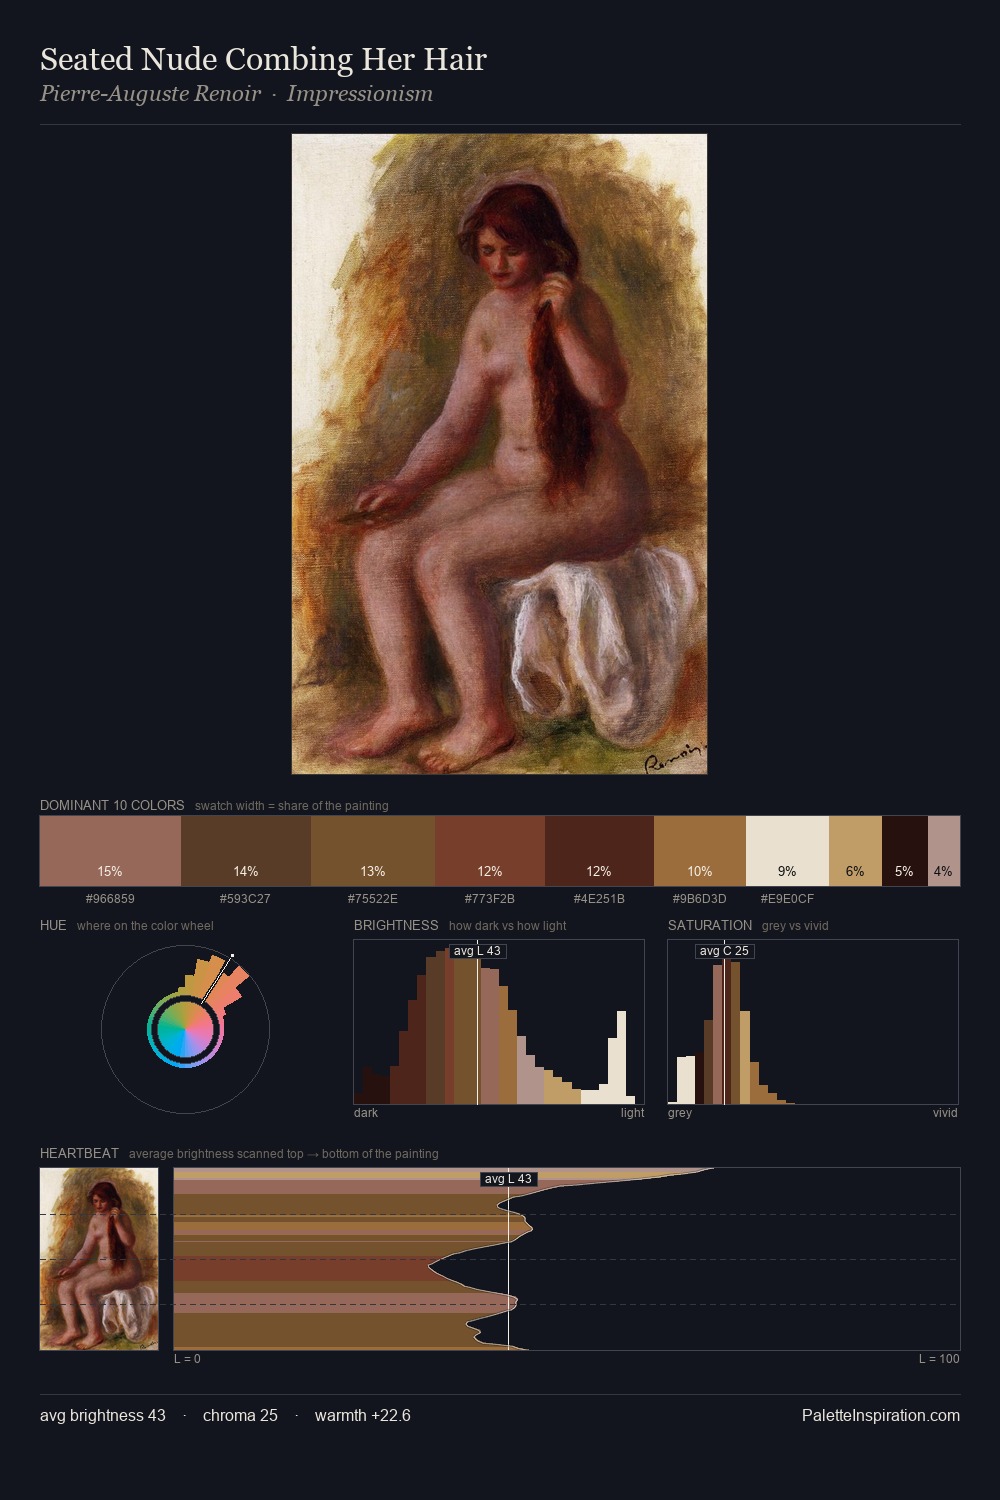This screenshot has height=1500, width=1000.
Task: Click the hue color wheel center
Action: (x=185, y=1029)
